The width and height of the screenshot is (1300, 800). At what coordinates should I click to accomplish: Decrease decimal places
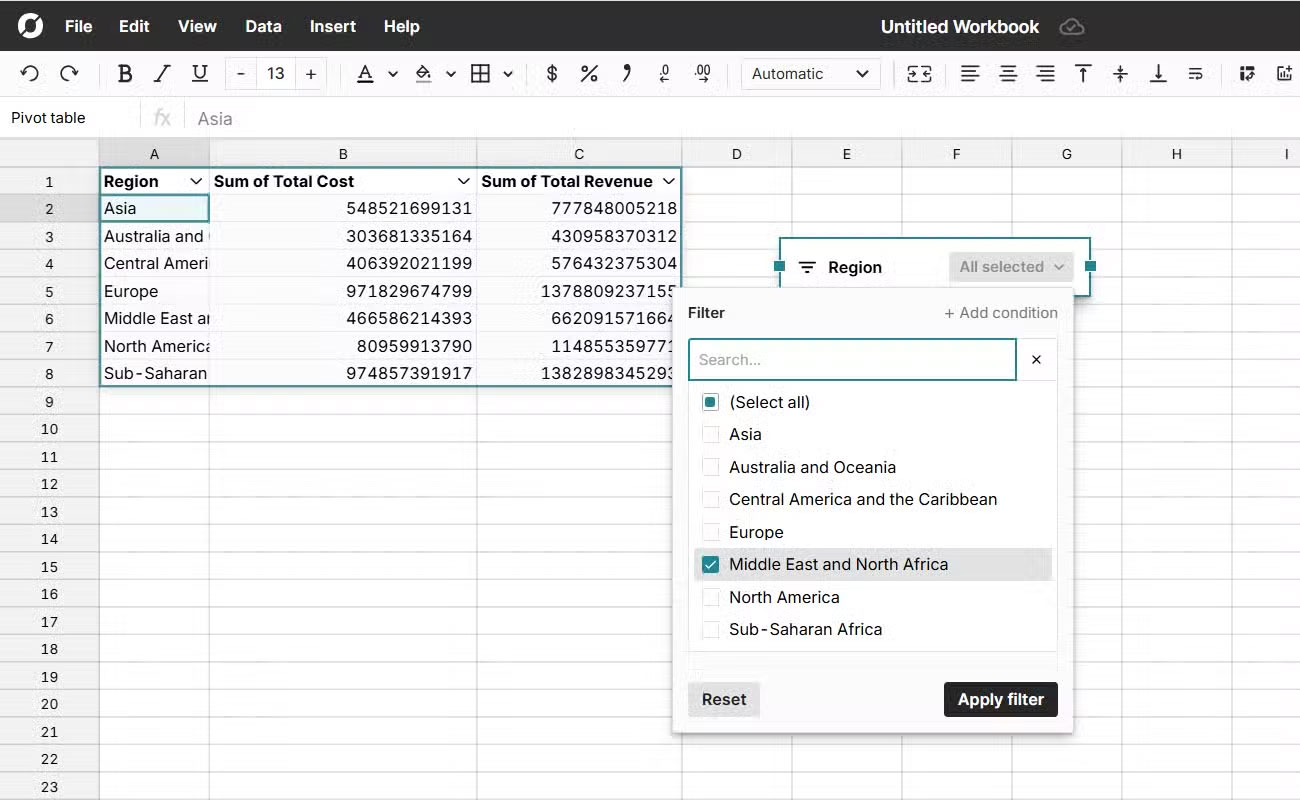(x=663, y=73)
